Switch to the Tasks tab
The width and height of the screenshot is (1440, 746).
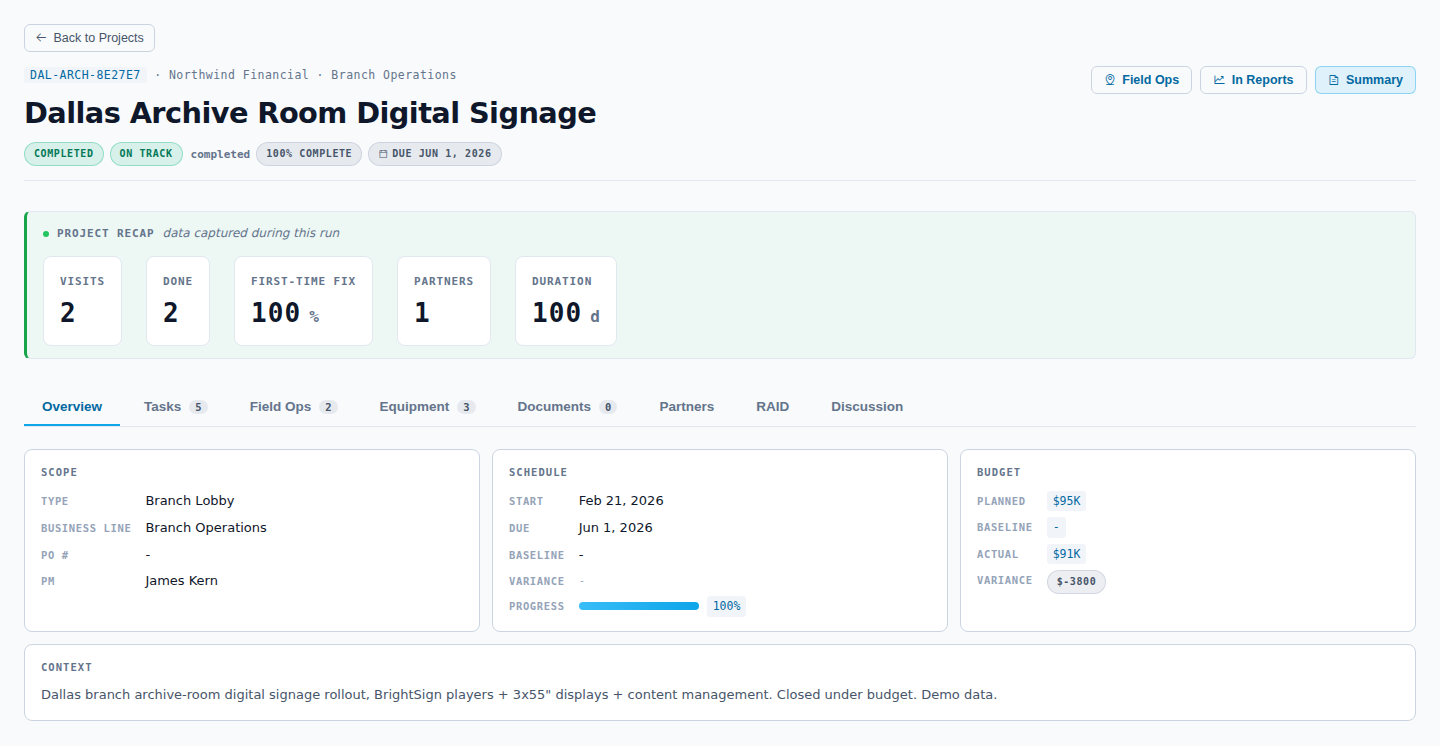tap(175, 407)
